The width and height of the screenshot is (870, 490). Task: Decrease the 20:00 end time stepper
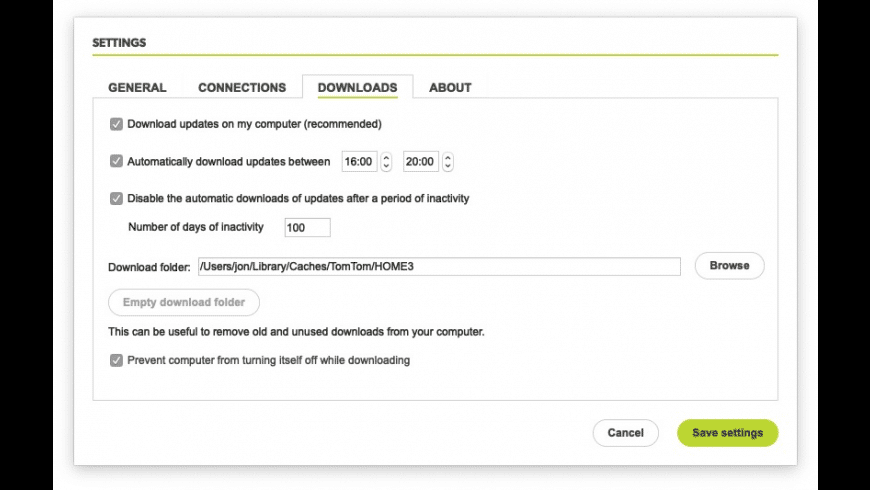tap(447, 166)
